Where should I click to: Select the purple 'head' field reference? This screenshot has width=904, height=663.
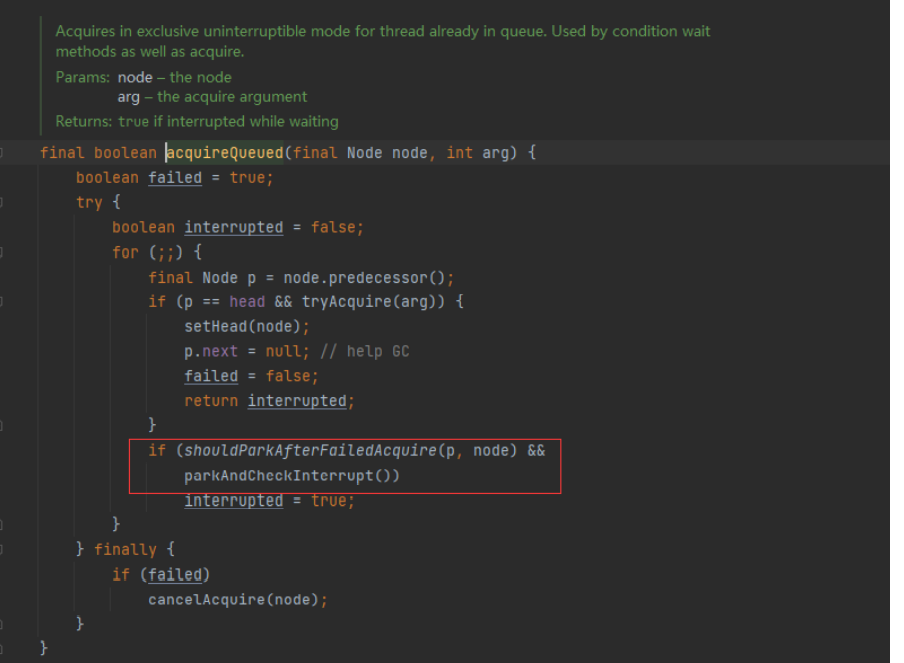tap(247, 302)
